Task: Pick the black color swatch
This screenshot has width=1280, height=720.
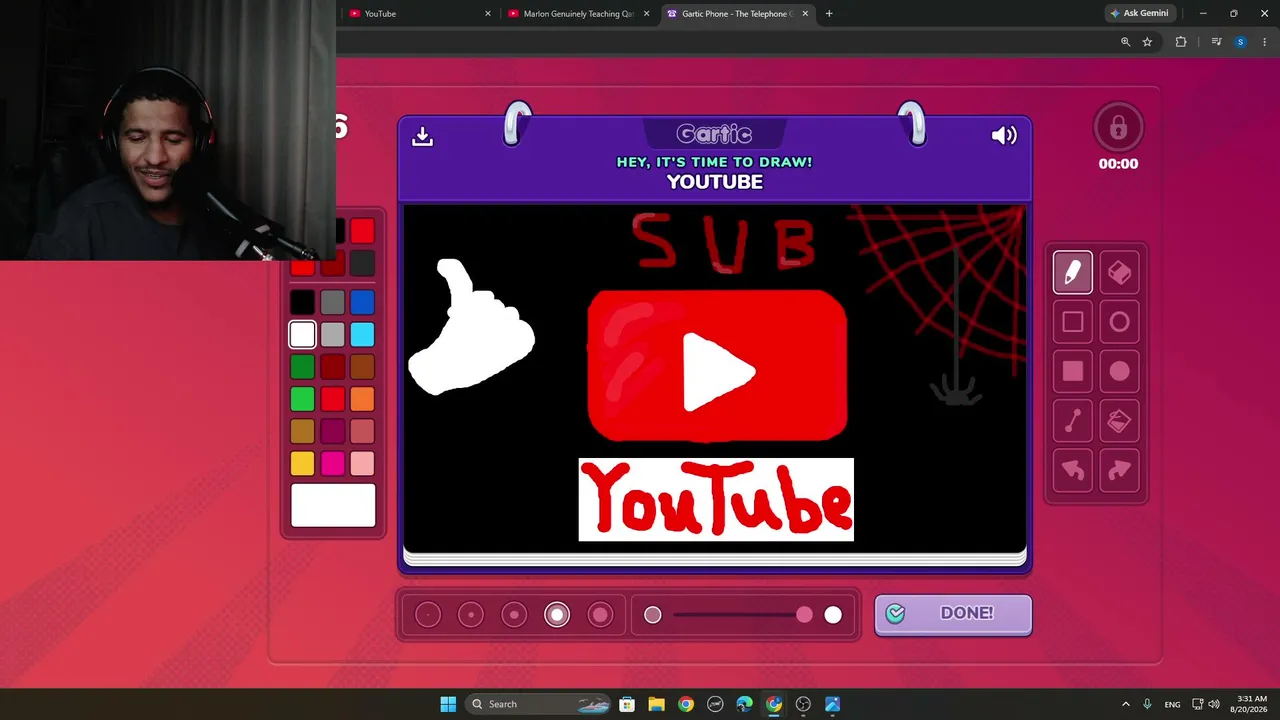Action: [302, 302]
